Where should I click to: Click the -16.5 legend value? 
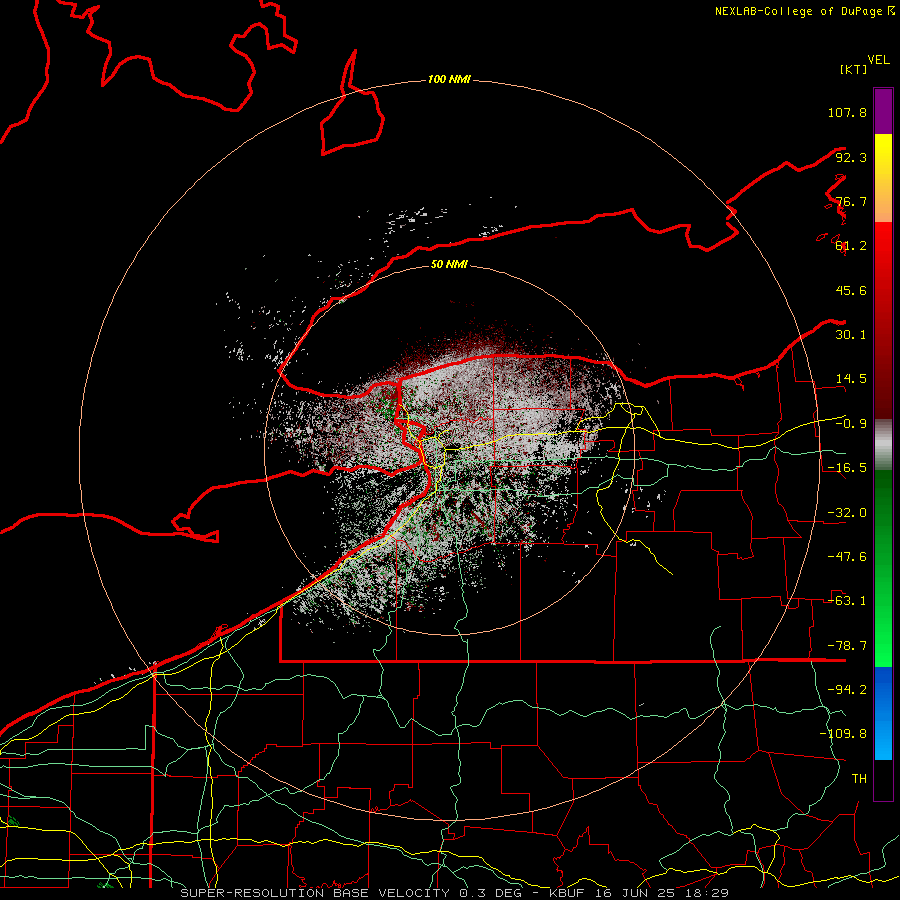click(x=847, y=468)
